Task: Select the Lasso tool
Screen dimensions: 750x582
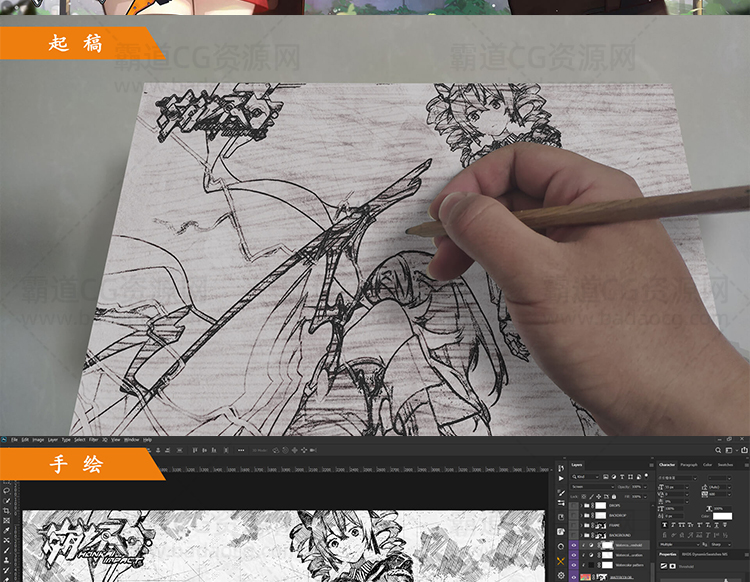Action: pyautogui.click(x=7, y=491)
